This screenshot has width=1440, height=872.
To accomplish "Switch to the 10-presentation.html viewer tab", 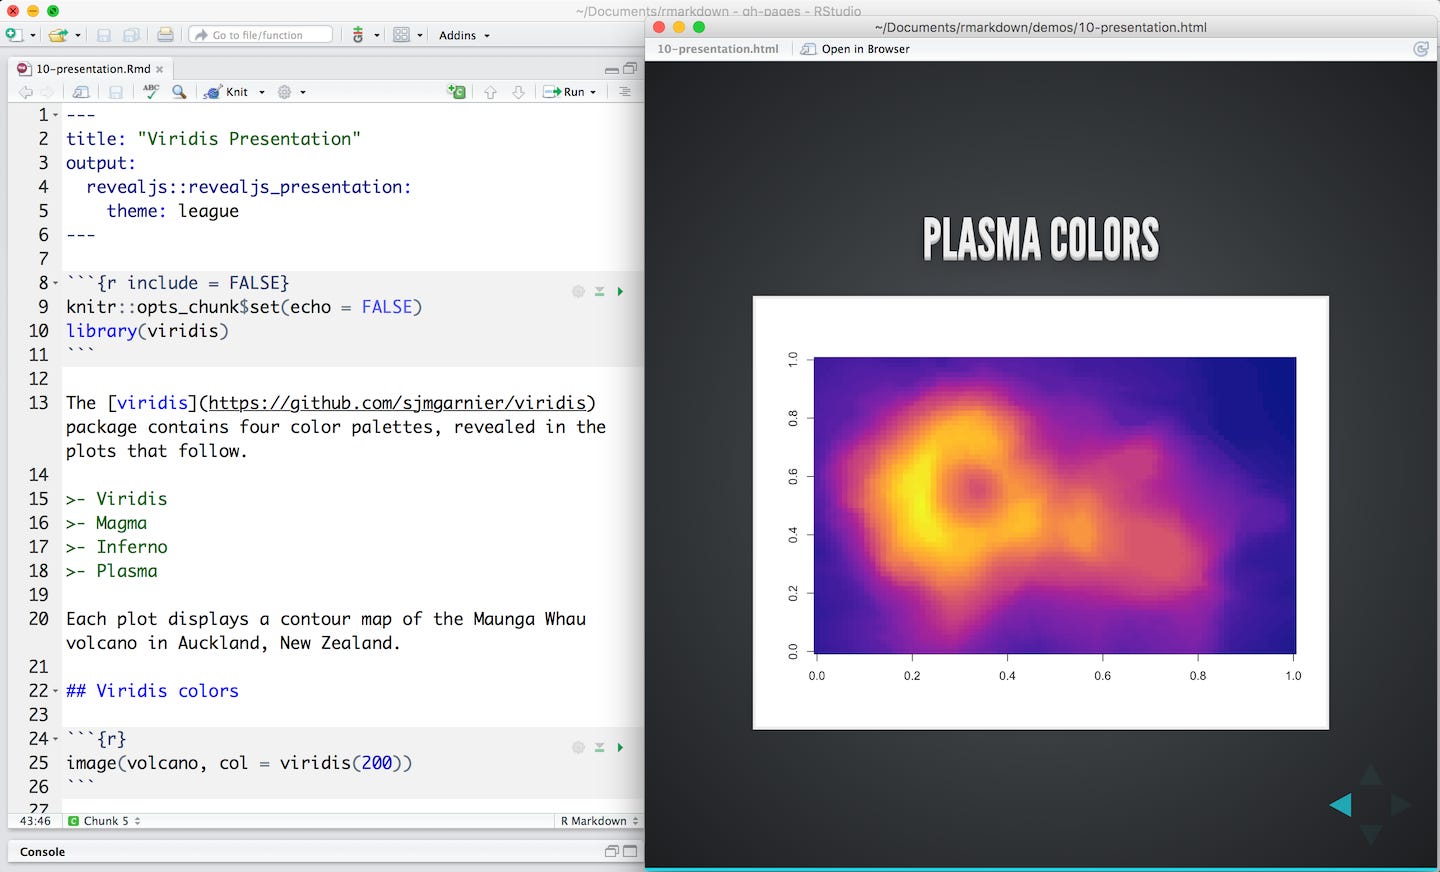I will click(716, 48).
